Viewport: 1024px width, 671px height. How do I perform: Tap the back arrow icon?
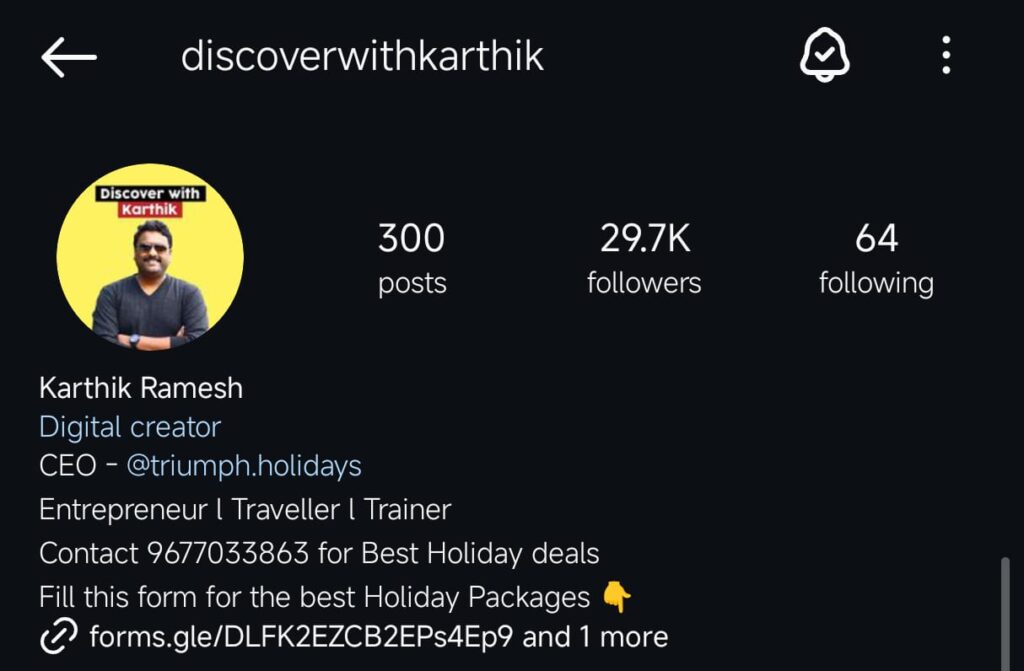click(69, 57)
